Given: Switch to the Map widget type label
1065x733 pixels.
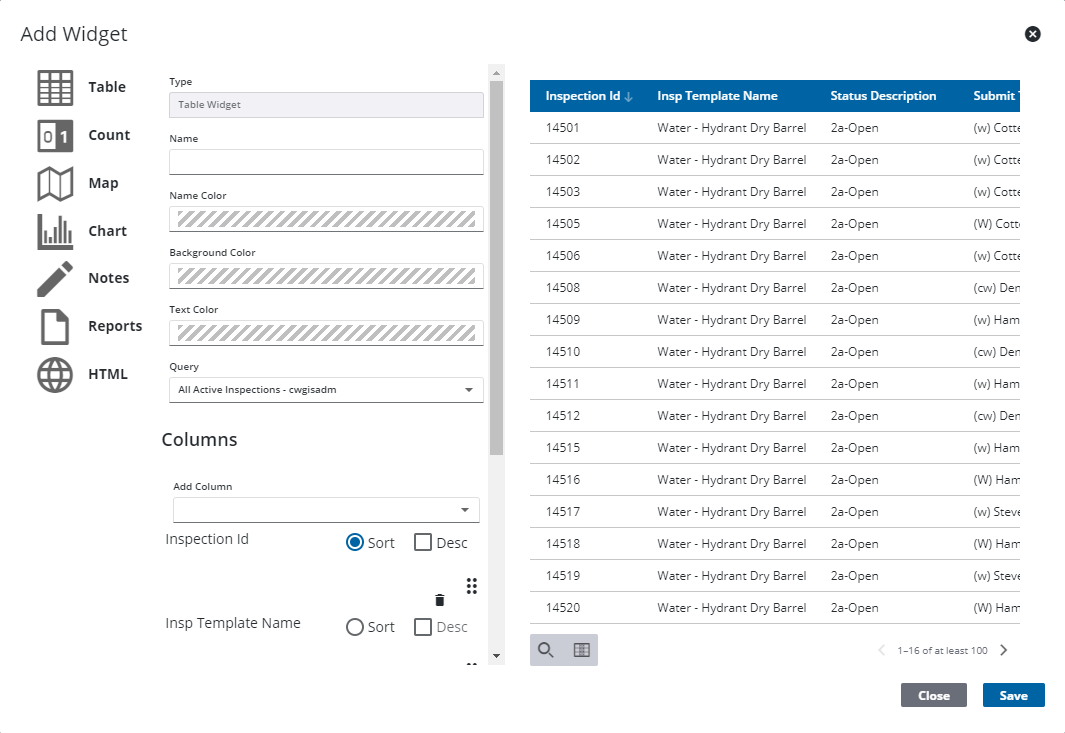Looking at the screenshot, I should click(103, 183).
